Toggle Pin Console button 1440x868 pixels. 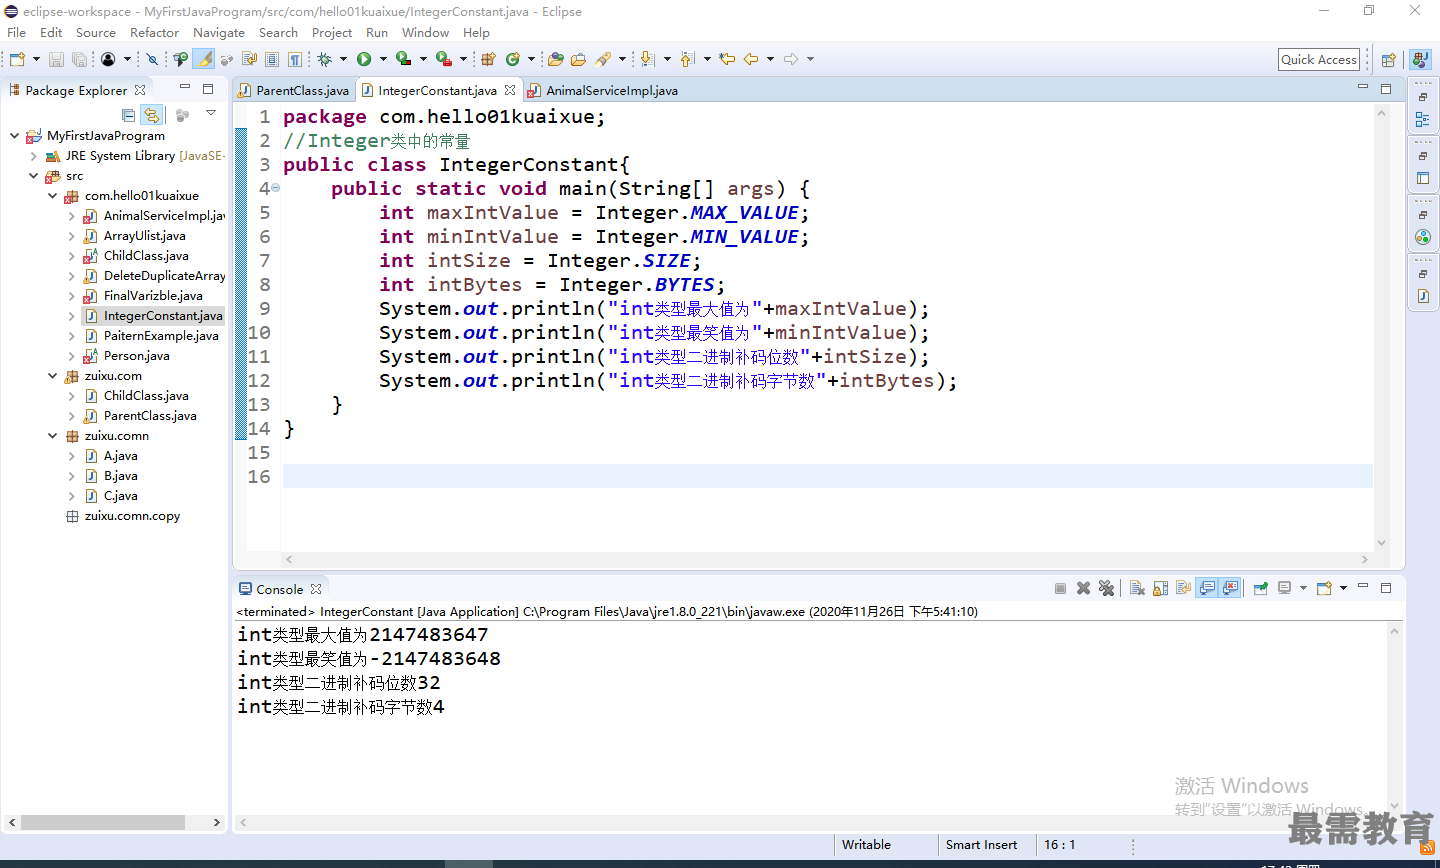(1260, 588)
